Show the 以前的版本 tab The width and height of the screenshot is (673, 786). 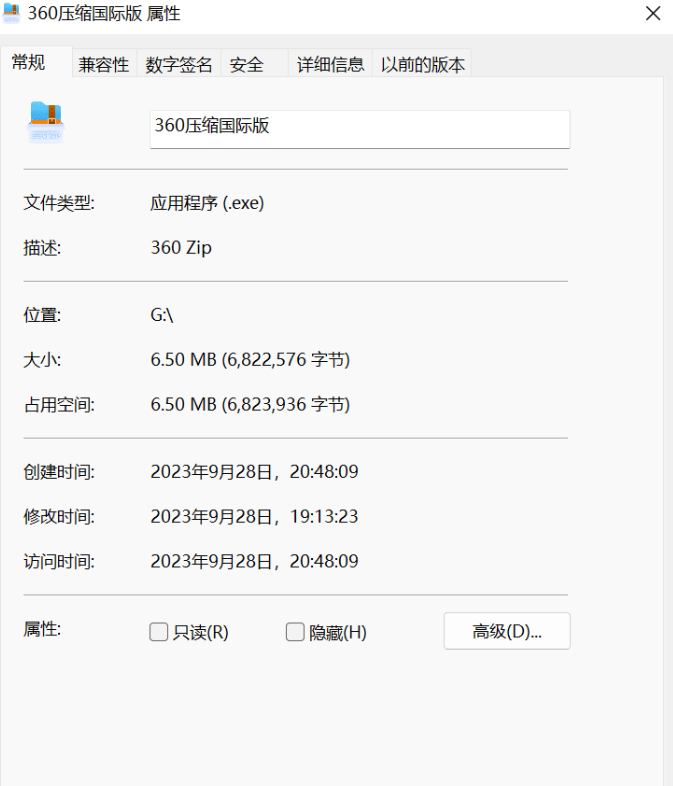(422, 65)
